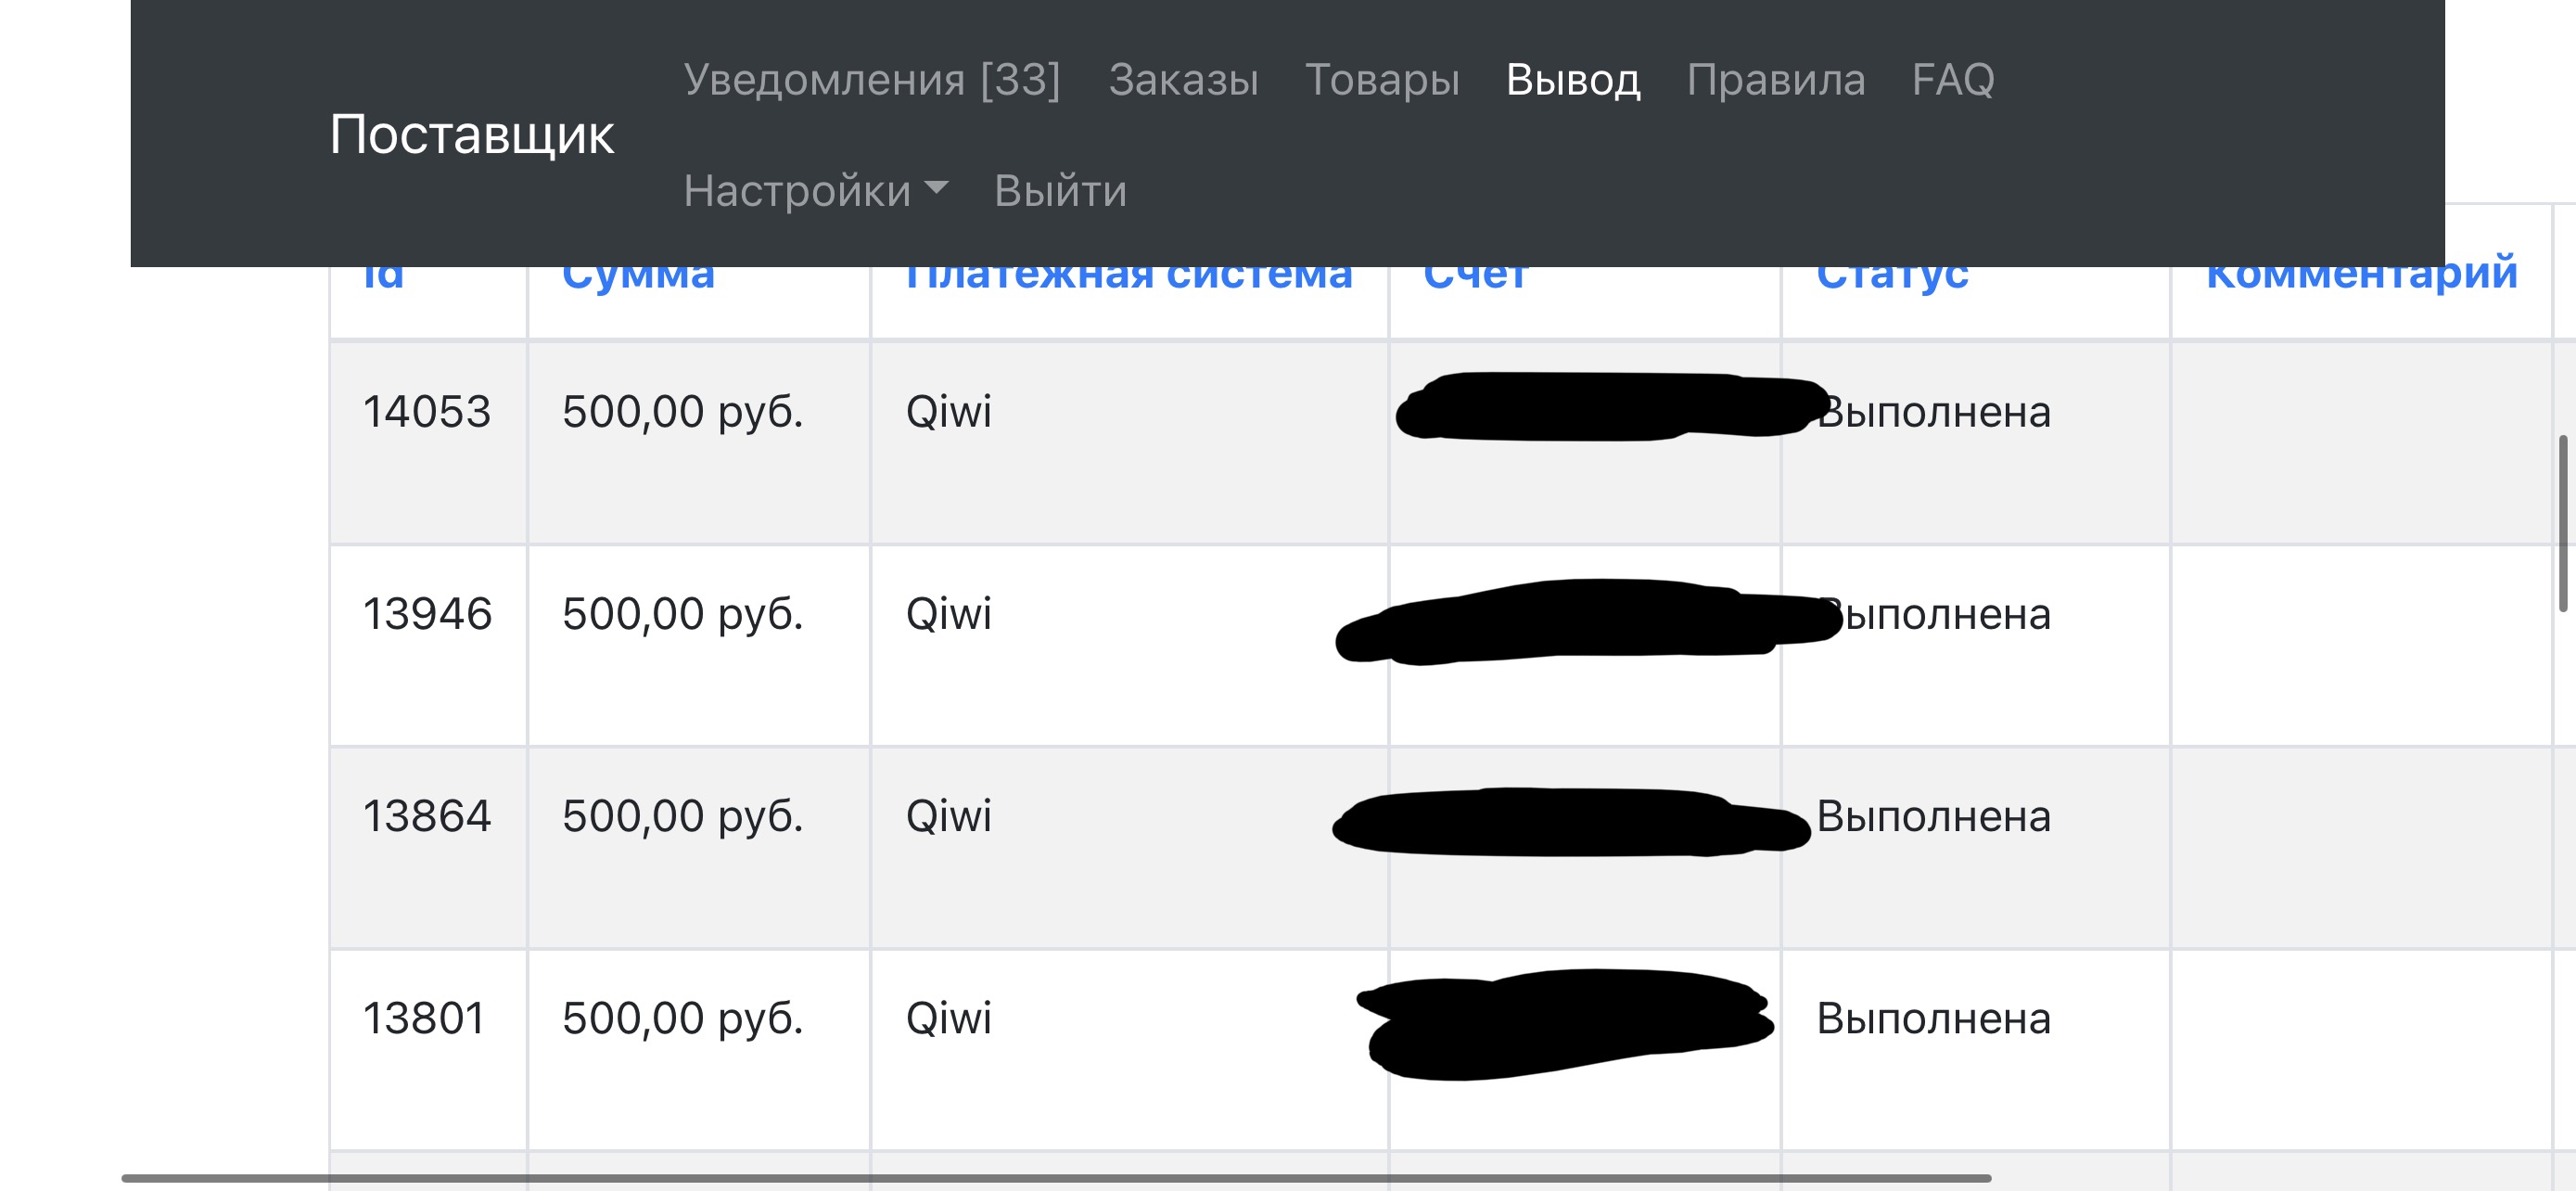Click the Настройки dropdown caret arrow
Image resolution: width=2576 pixels, height=1191 pixels.
936,187
